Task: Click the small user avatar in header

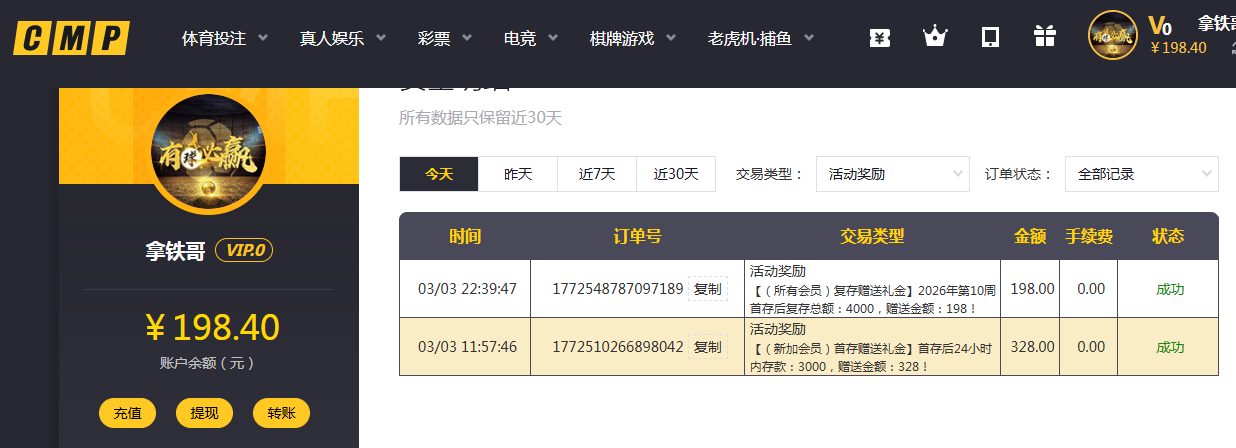Action: pos(1112,36)
